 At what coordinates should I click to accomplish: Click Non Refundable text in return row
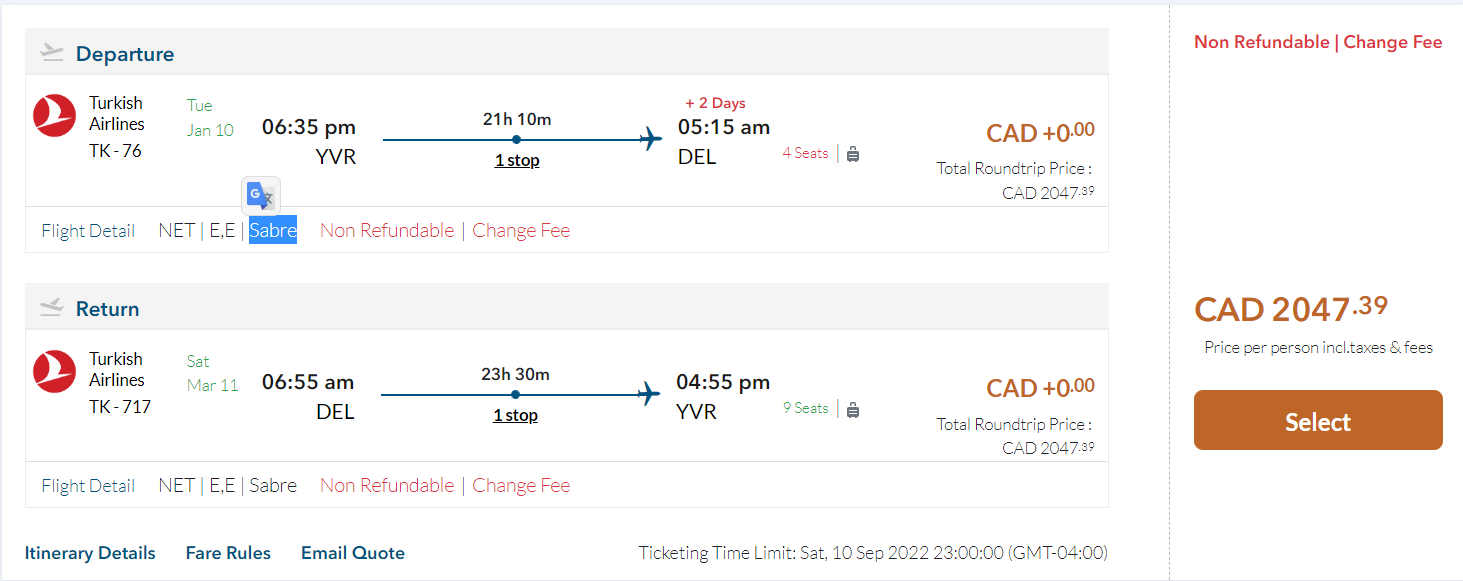[387, 486]
